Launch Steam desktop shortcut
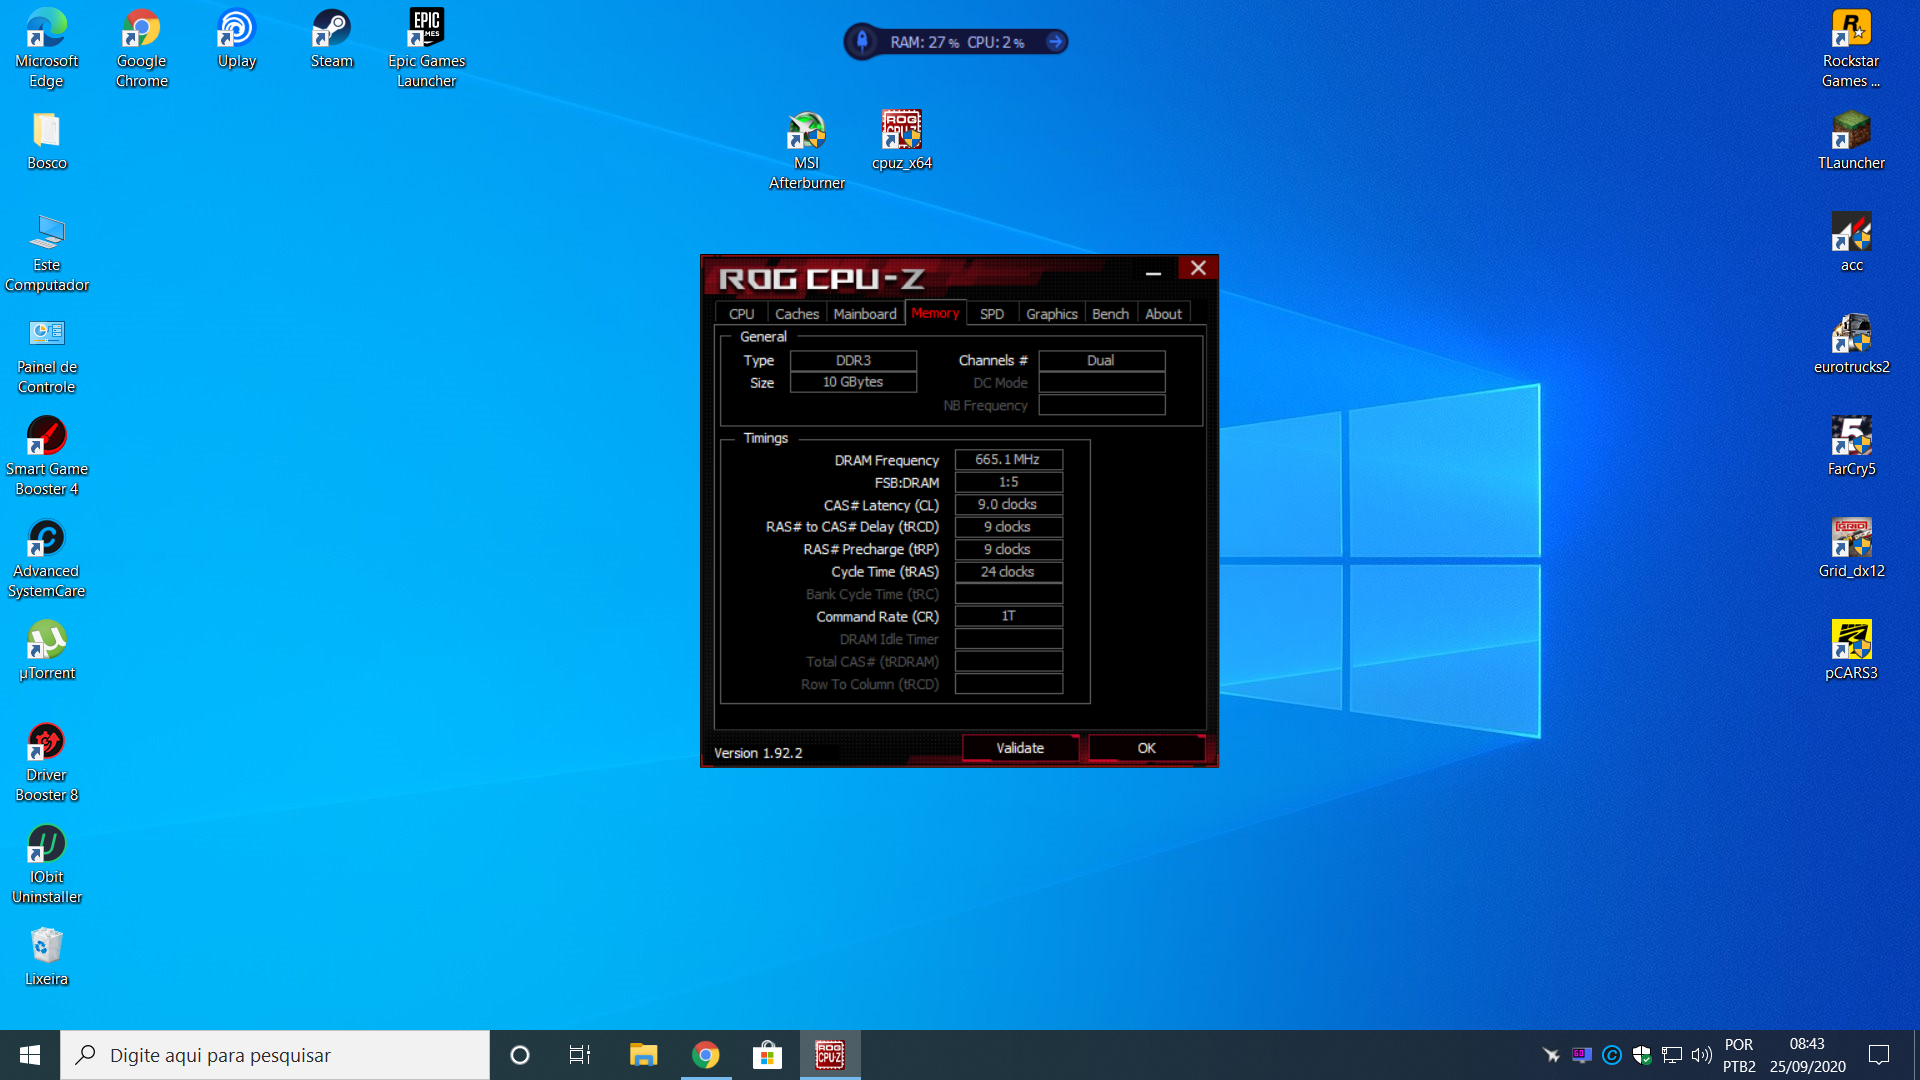This screenshot has height=1080, width=1920. tap(331, 40)
